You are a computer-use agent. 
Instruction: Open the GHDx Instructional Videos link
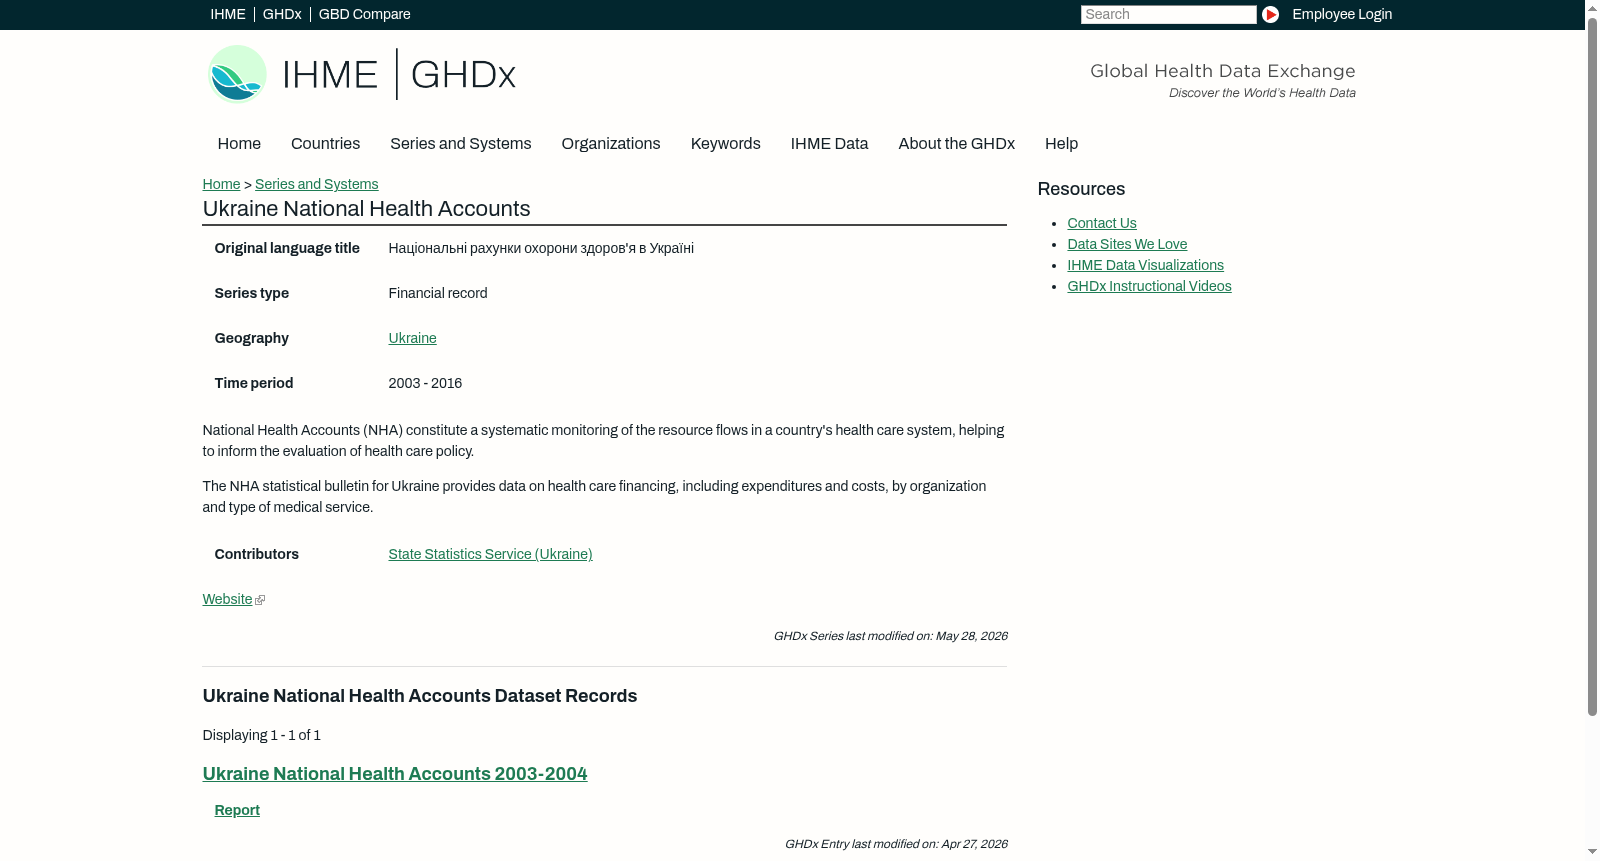(1149, 286)
